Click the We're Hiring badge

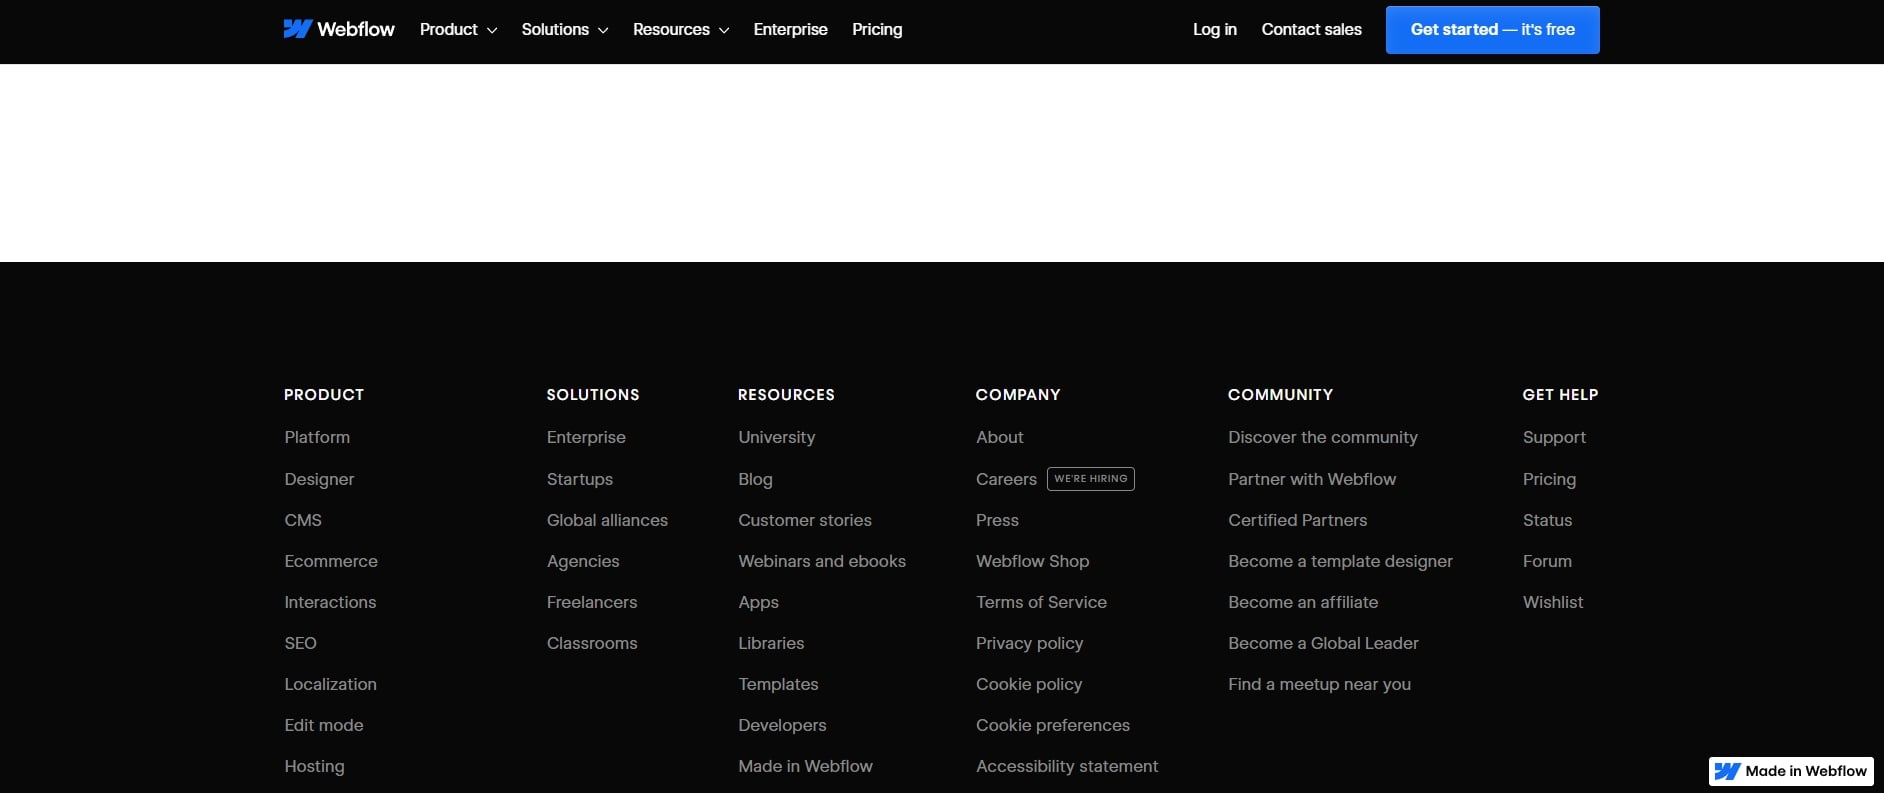pyautogui.click(x=1090, y=479)
